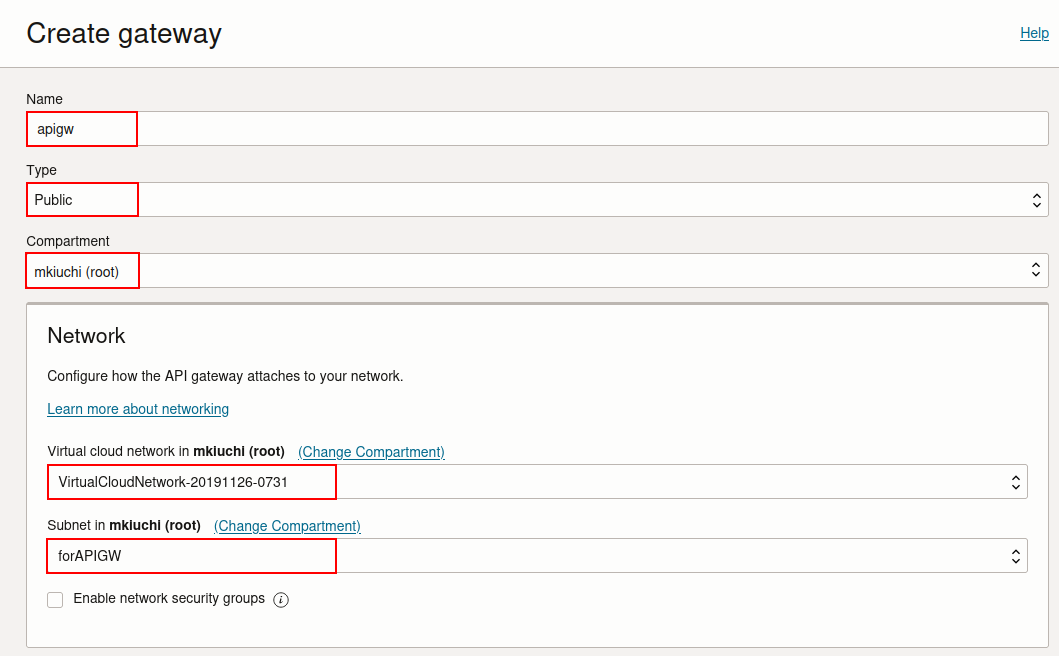Click the arrow icon of Subnet selector
1059x656 pixels.
tap(1015, 556)
